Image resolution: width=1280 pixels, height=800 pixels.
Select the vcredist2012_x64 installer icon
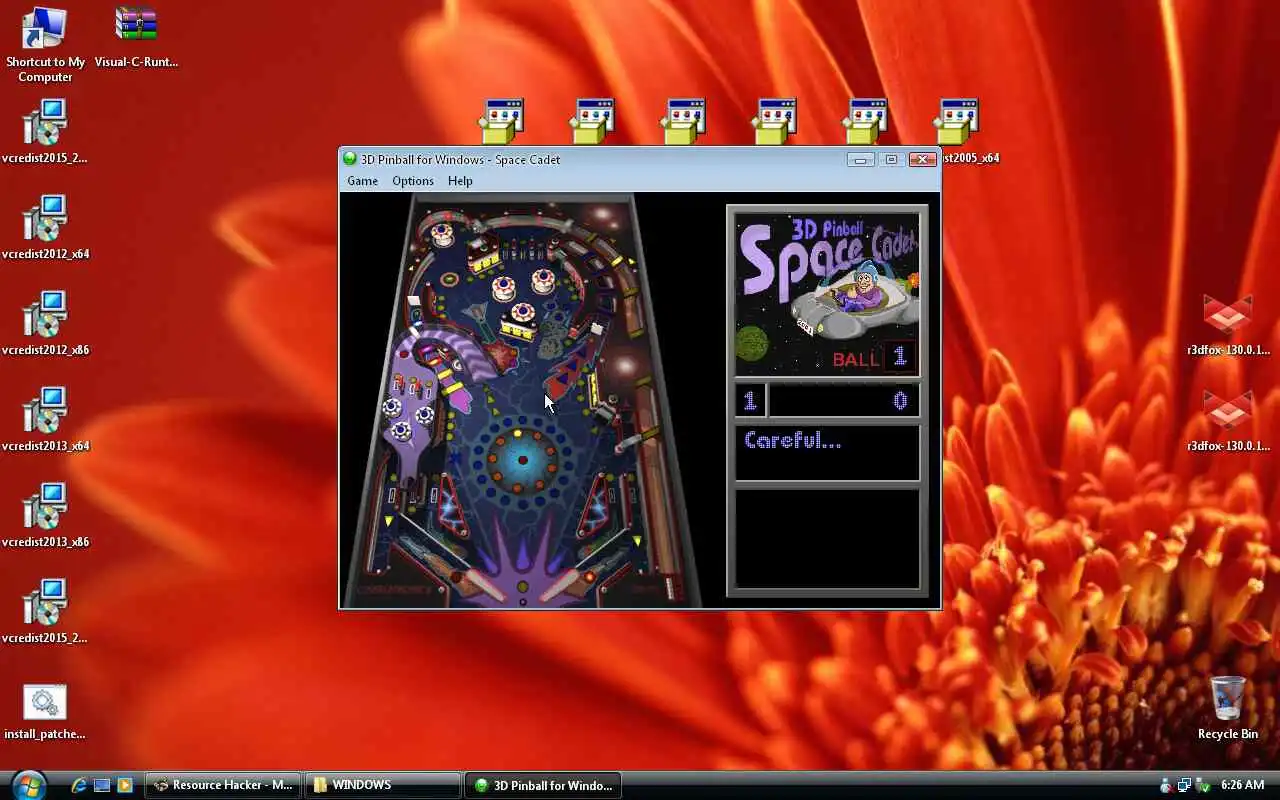(45, 228)
